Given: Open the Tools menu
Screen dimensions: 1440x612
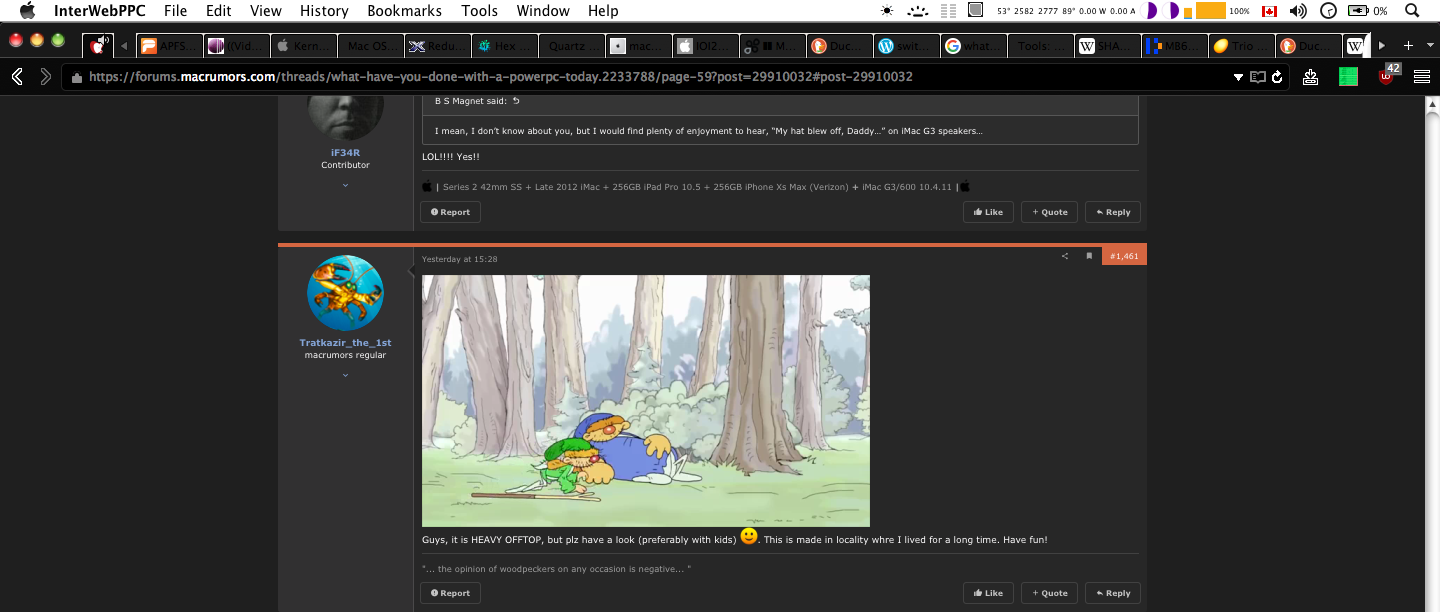Looking at the screenshot, I should click(480, 11).
